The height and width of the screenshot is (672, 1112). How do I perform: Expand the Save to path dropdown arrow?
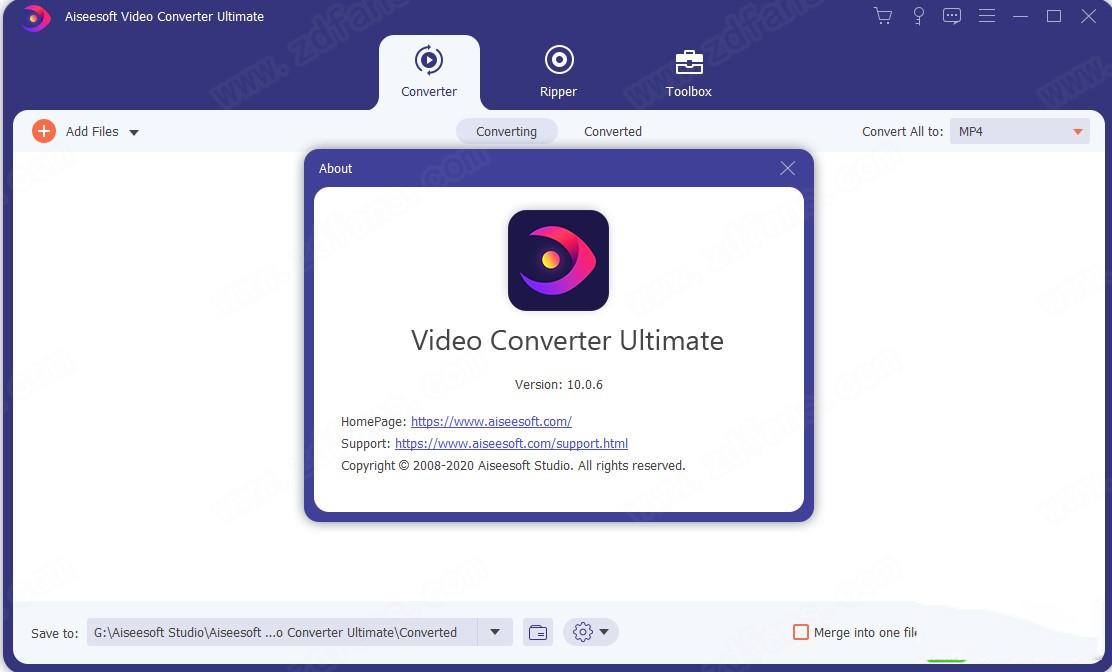tap(494, 632)
